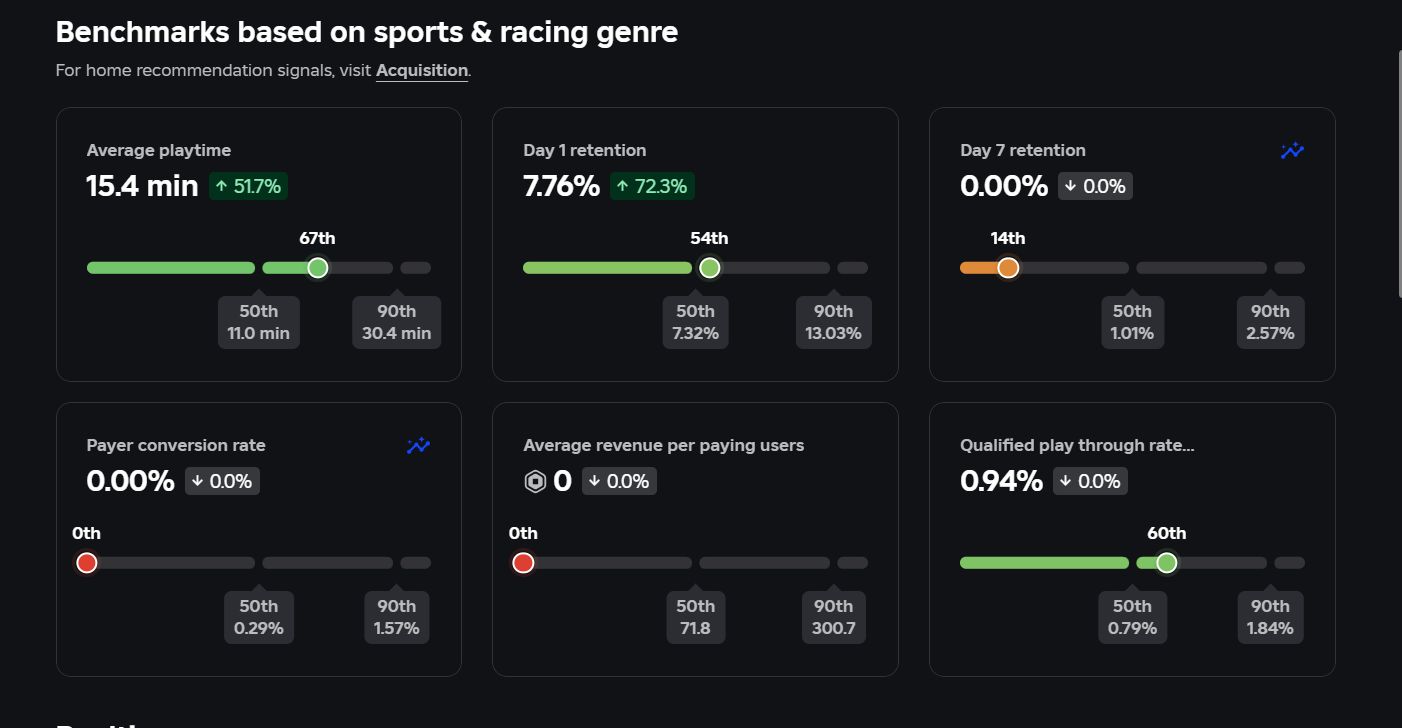The height and width of the screenshot is (728, 1402).
Task: Click the Day 7 retention orange percentile marker
Action: pos(1008,268)
